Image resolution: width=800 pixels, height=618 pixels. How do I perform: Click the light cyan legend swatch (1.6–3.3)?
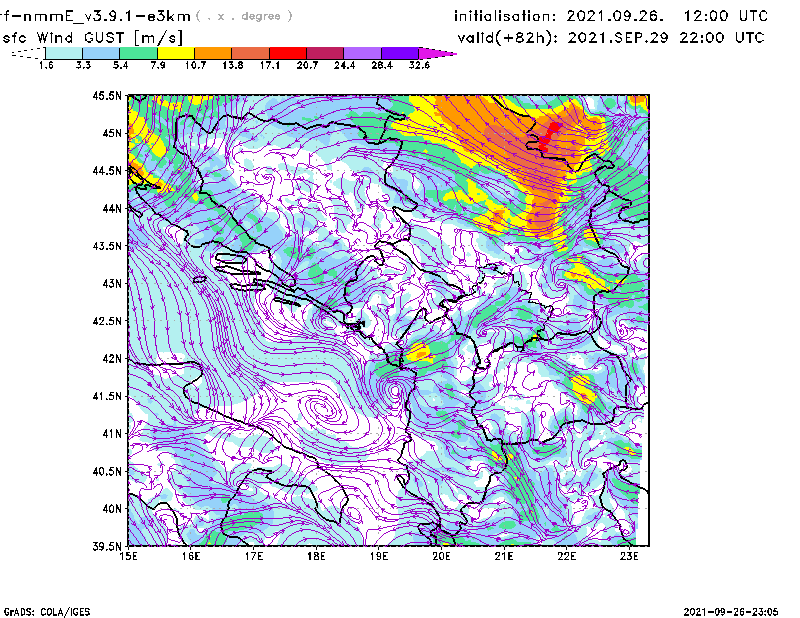click(64, 53)
